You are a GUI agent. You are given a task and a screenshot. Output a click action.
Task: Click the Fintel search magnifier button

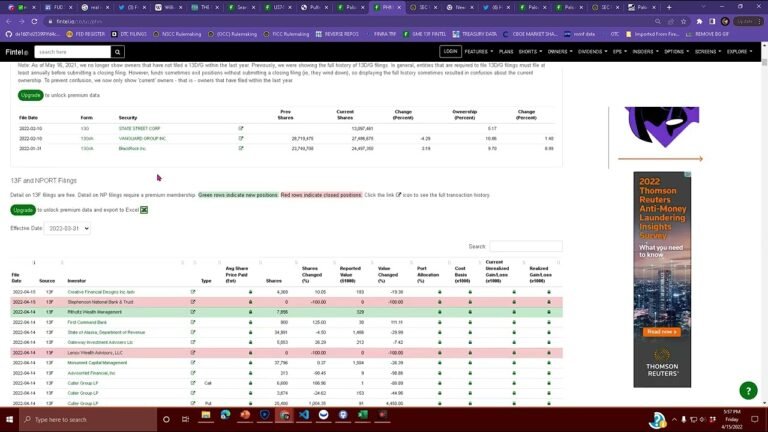118,52
